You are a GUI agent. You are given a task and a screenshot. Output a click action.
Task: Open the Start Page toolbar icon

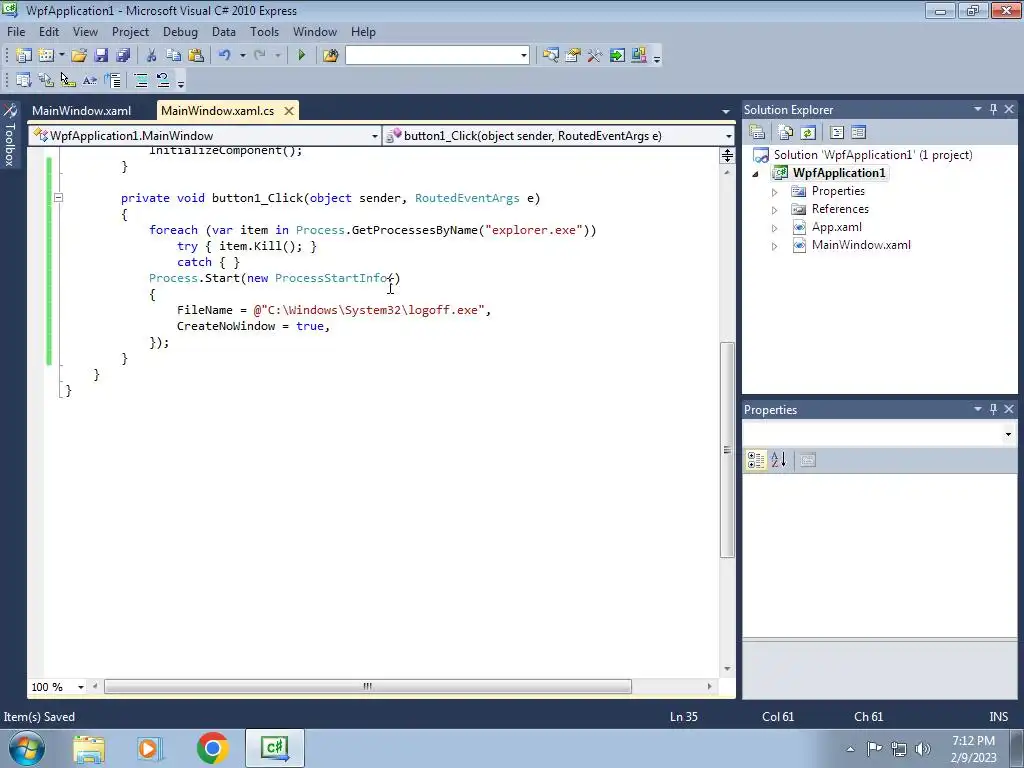617,56
